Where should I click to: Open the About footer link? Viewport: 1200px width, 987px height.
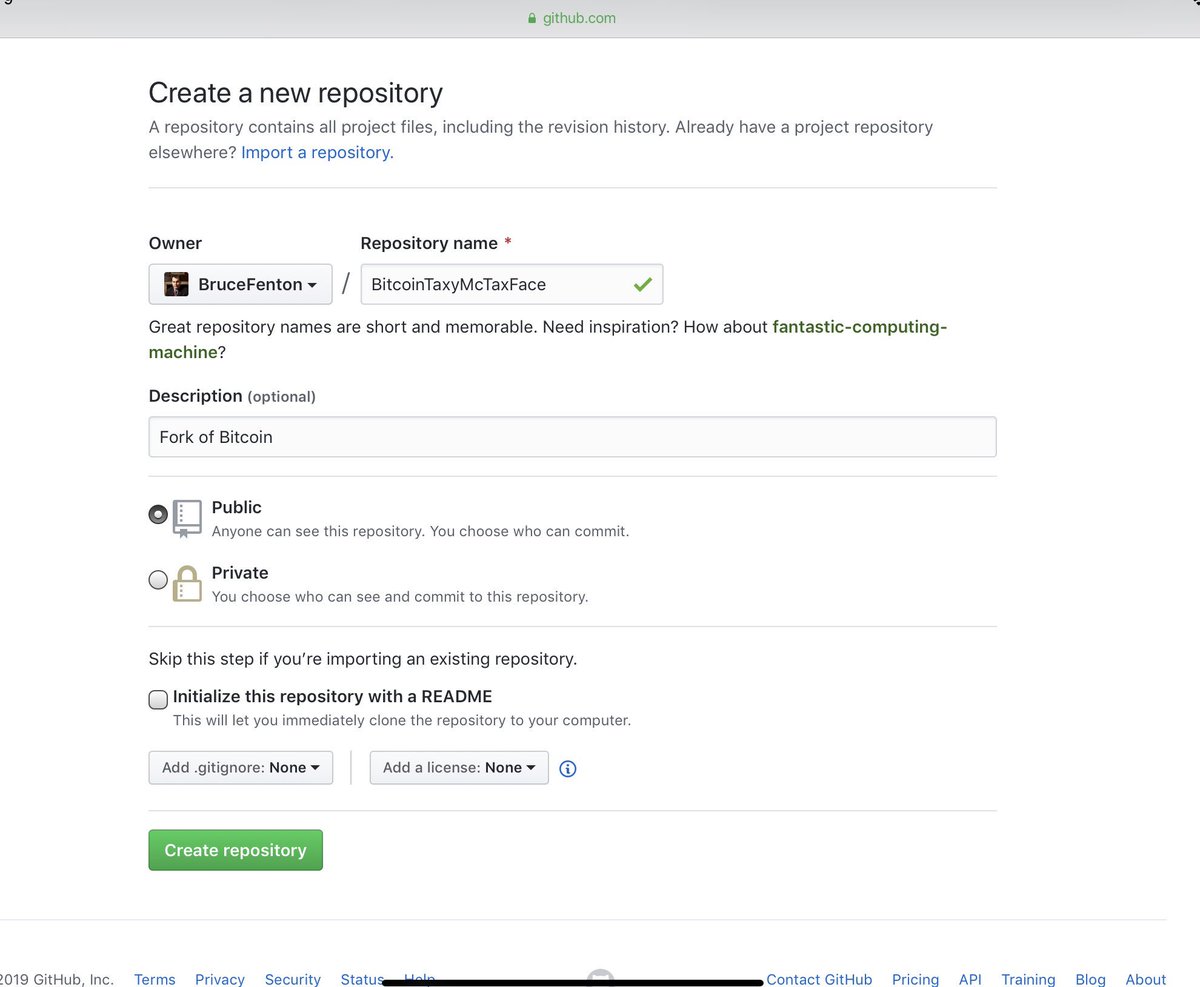[x=1146, y=979]
